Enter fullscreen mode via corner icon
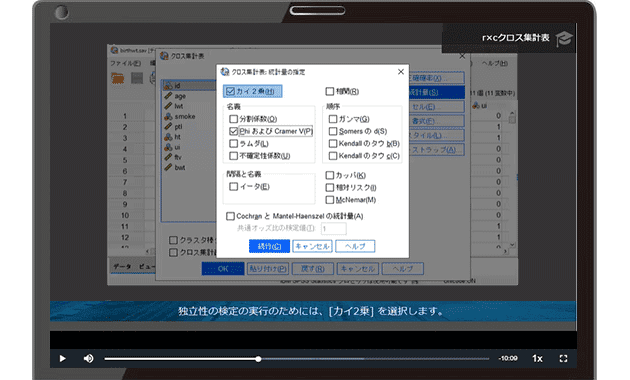This screenshot has height=380, width=630. pyautogui.click(x=563, y=358)
